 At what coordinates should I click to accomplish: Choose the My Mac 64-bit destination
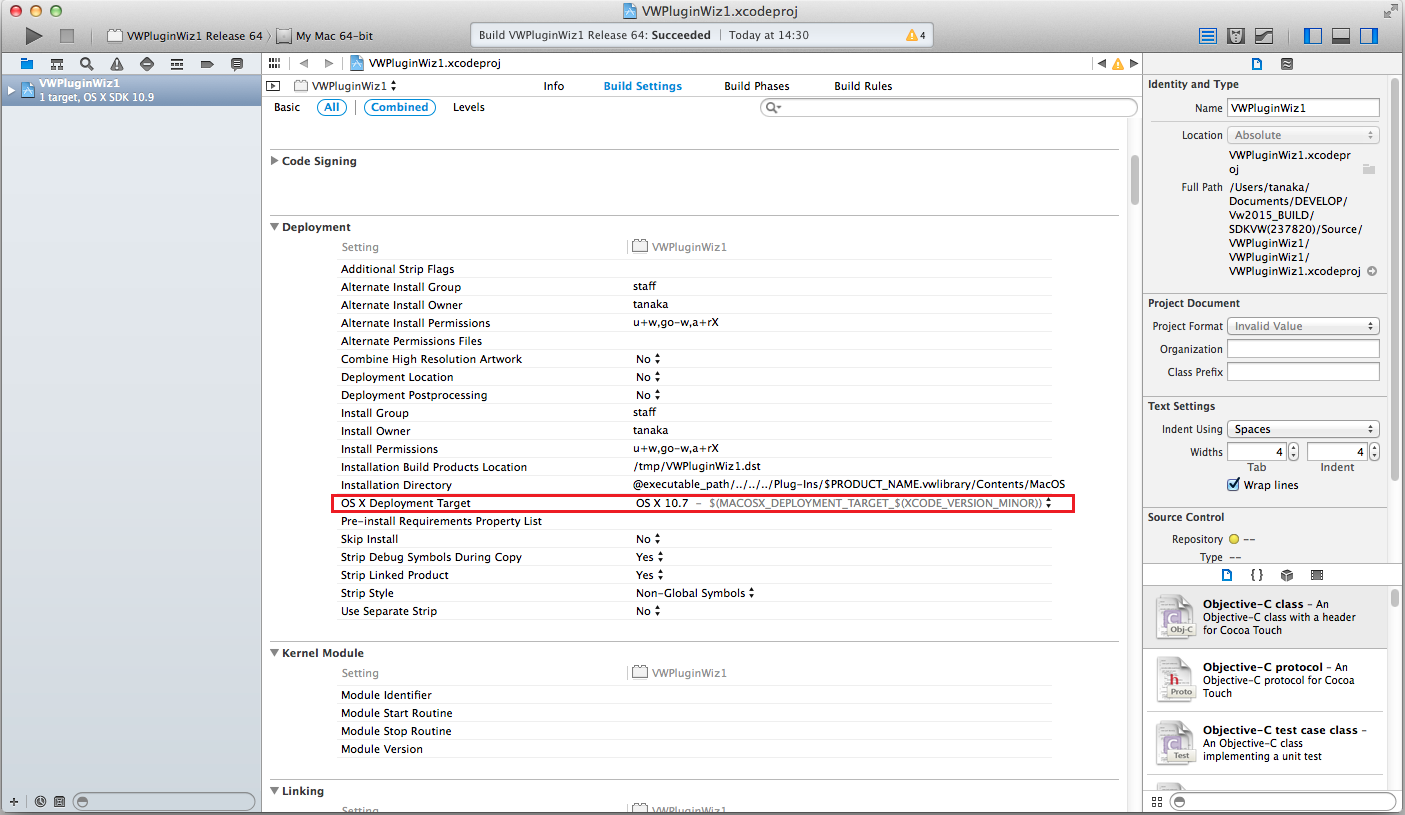[x=325, y=36]
